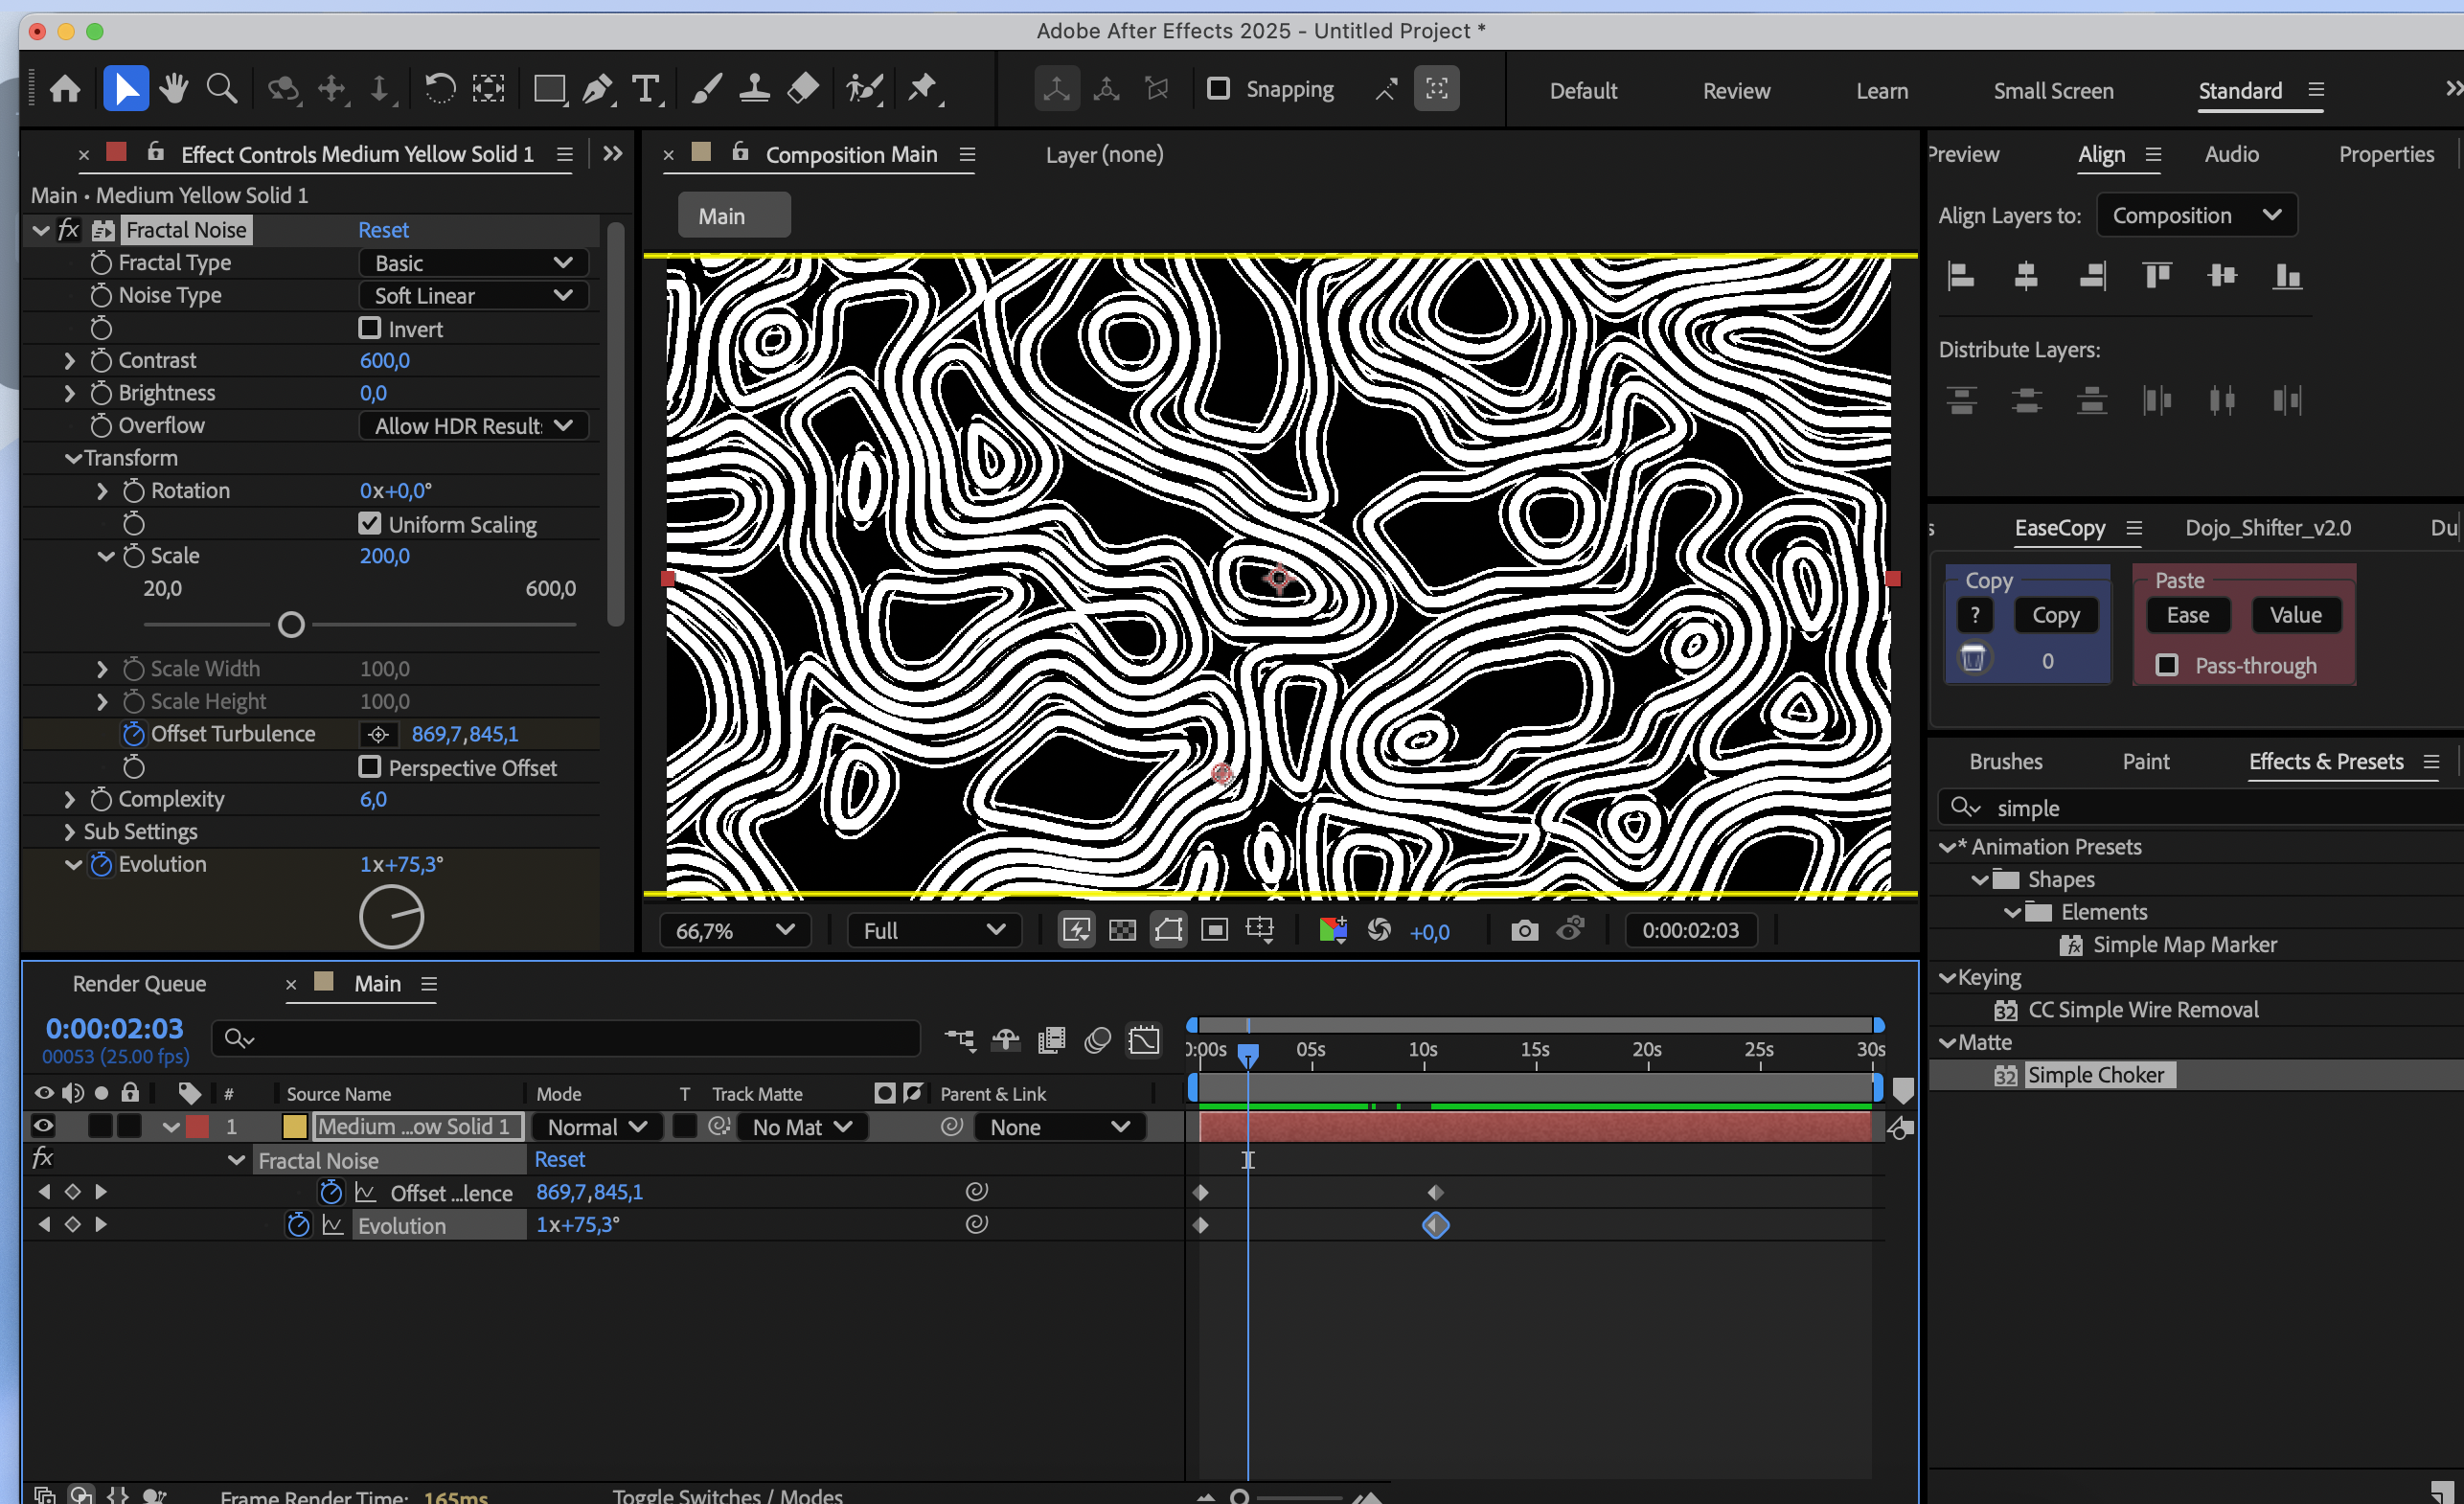
Task: Open the Graph Editor in timeline
Action: tap(1143, 1040)
